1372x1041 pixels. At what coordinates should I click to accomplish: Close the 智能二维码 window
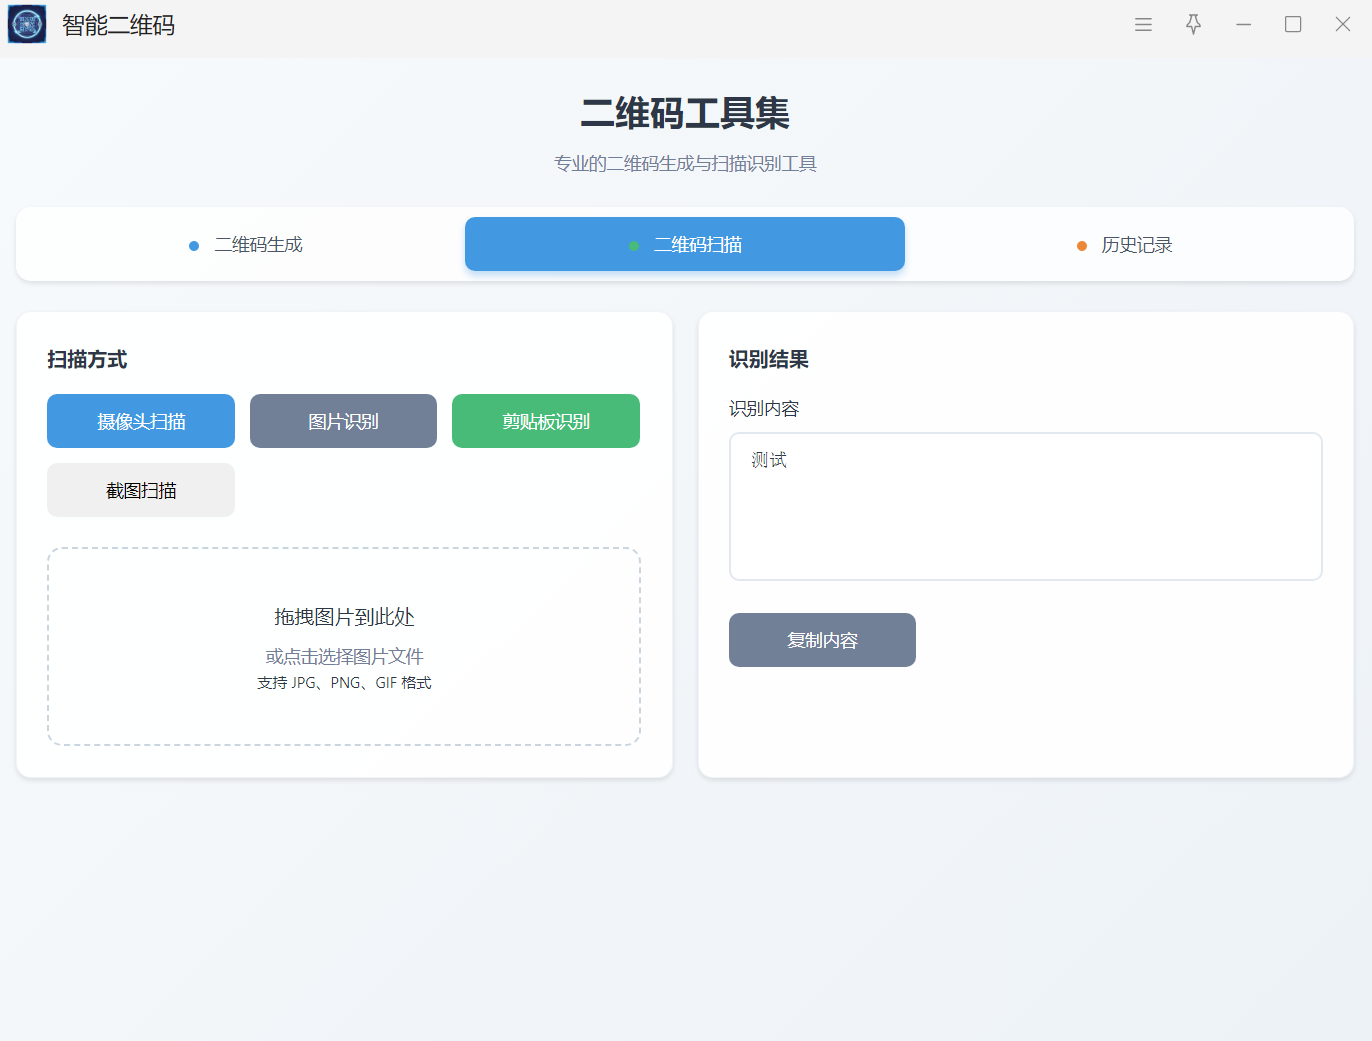click(1343, 25)
